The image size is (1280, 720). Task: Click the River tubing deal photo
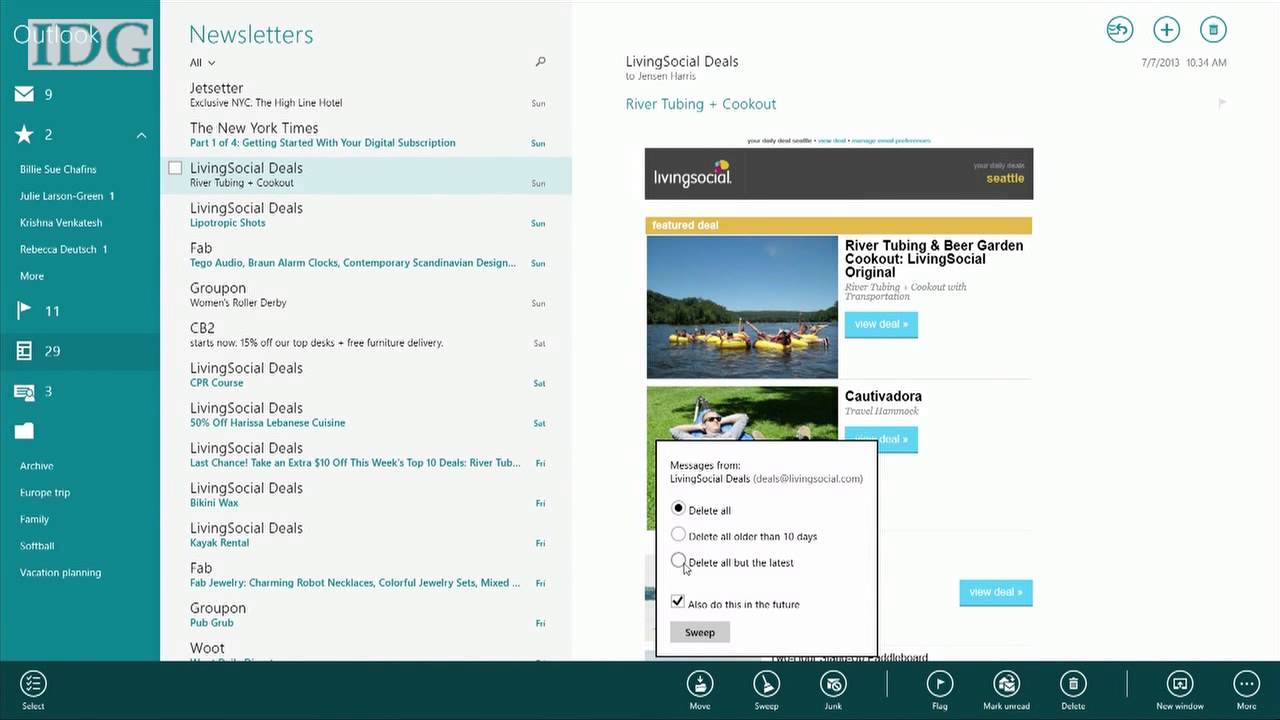(x=742, y=307)
